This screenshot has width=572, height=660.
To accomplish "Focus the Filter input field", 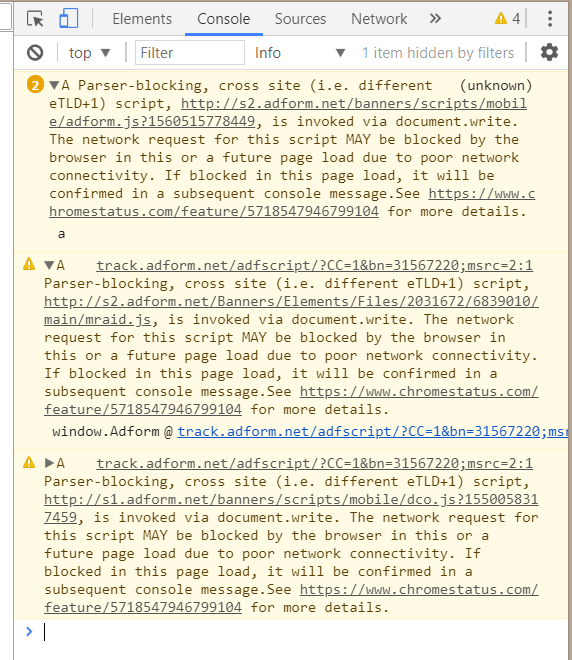I will coord(190,53).
